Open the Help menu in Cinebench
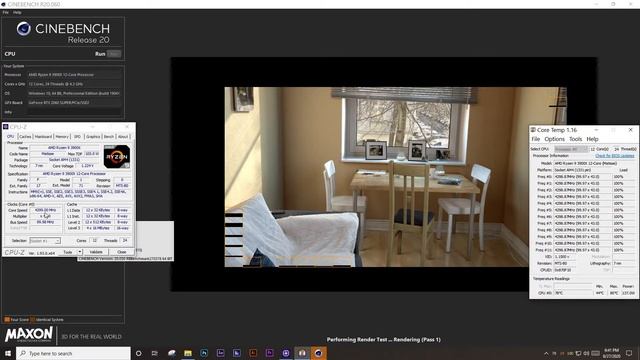This screenshot has width=640, height=360. point(17,13)
